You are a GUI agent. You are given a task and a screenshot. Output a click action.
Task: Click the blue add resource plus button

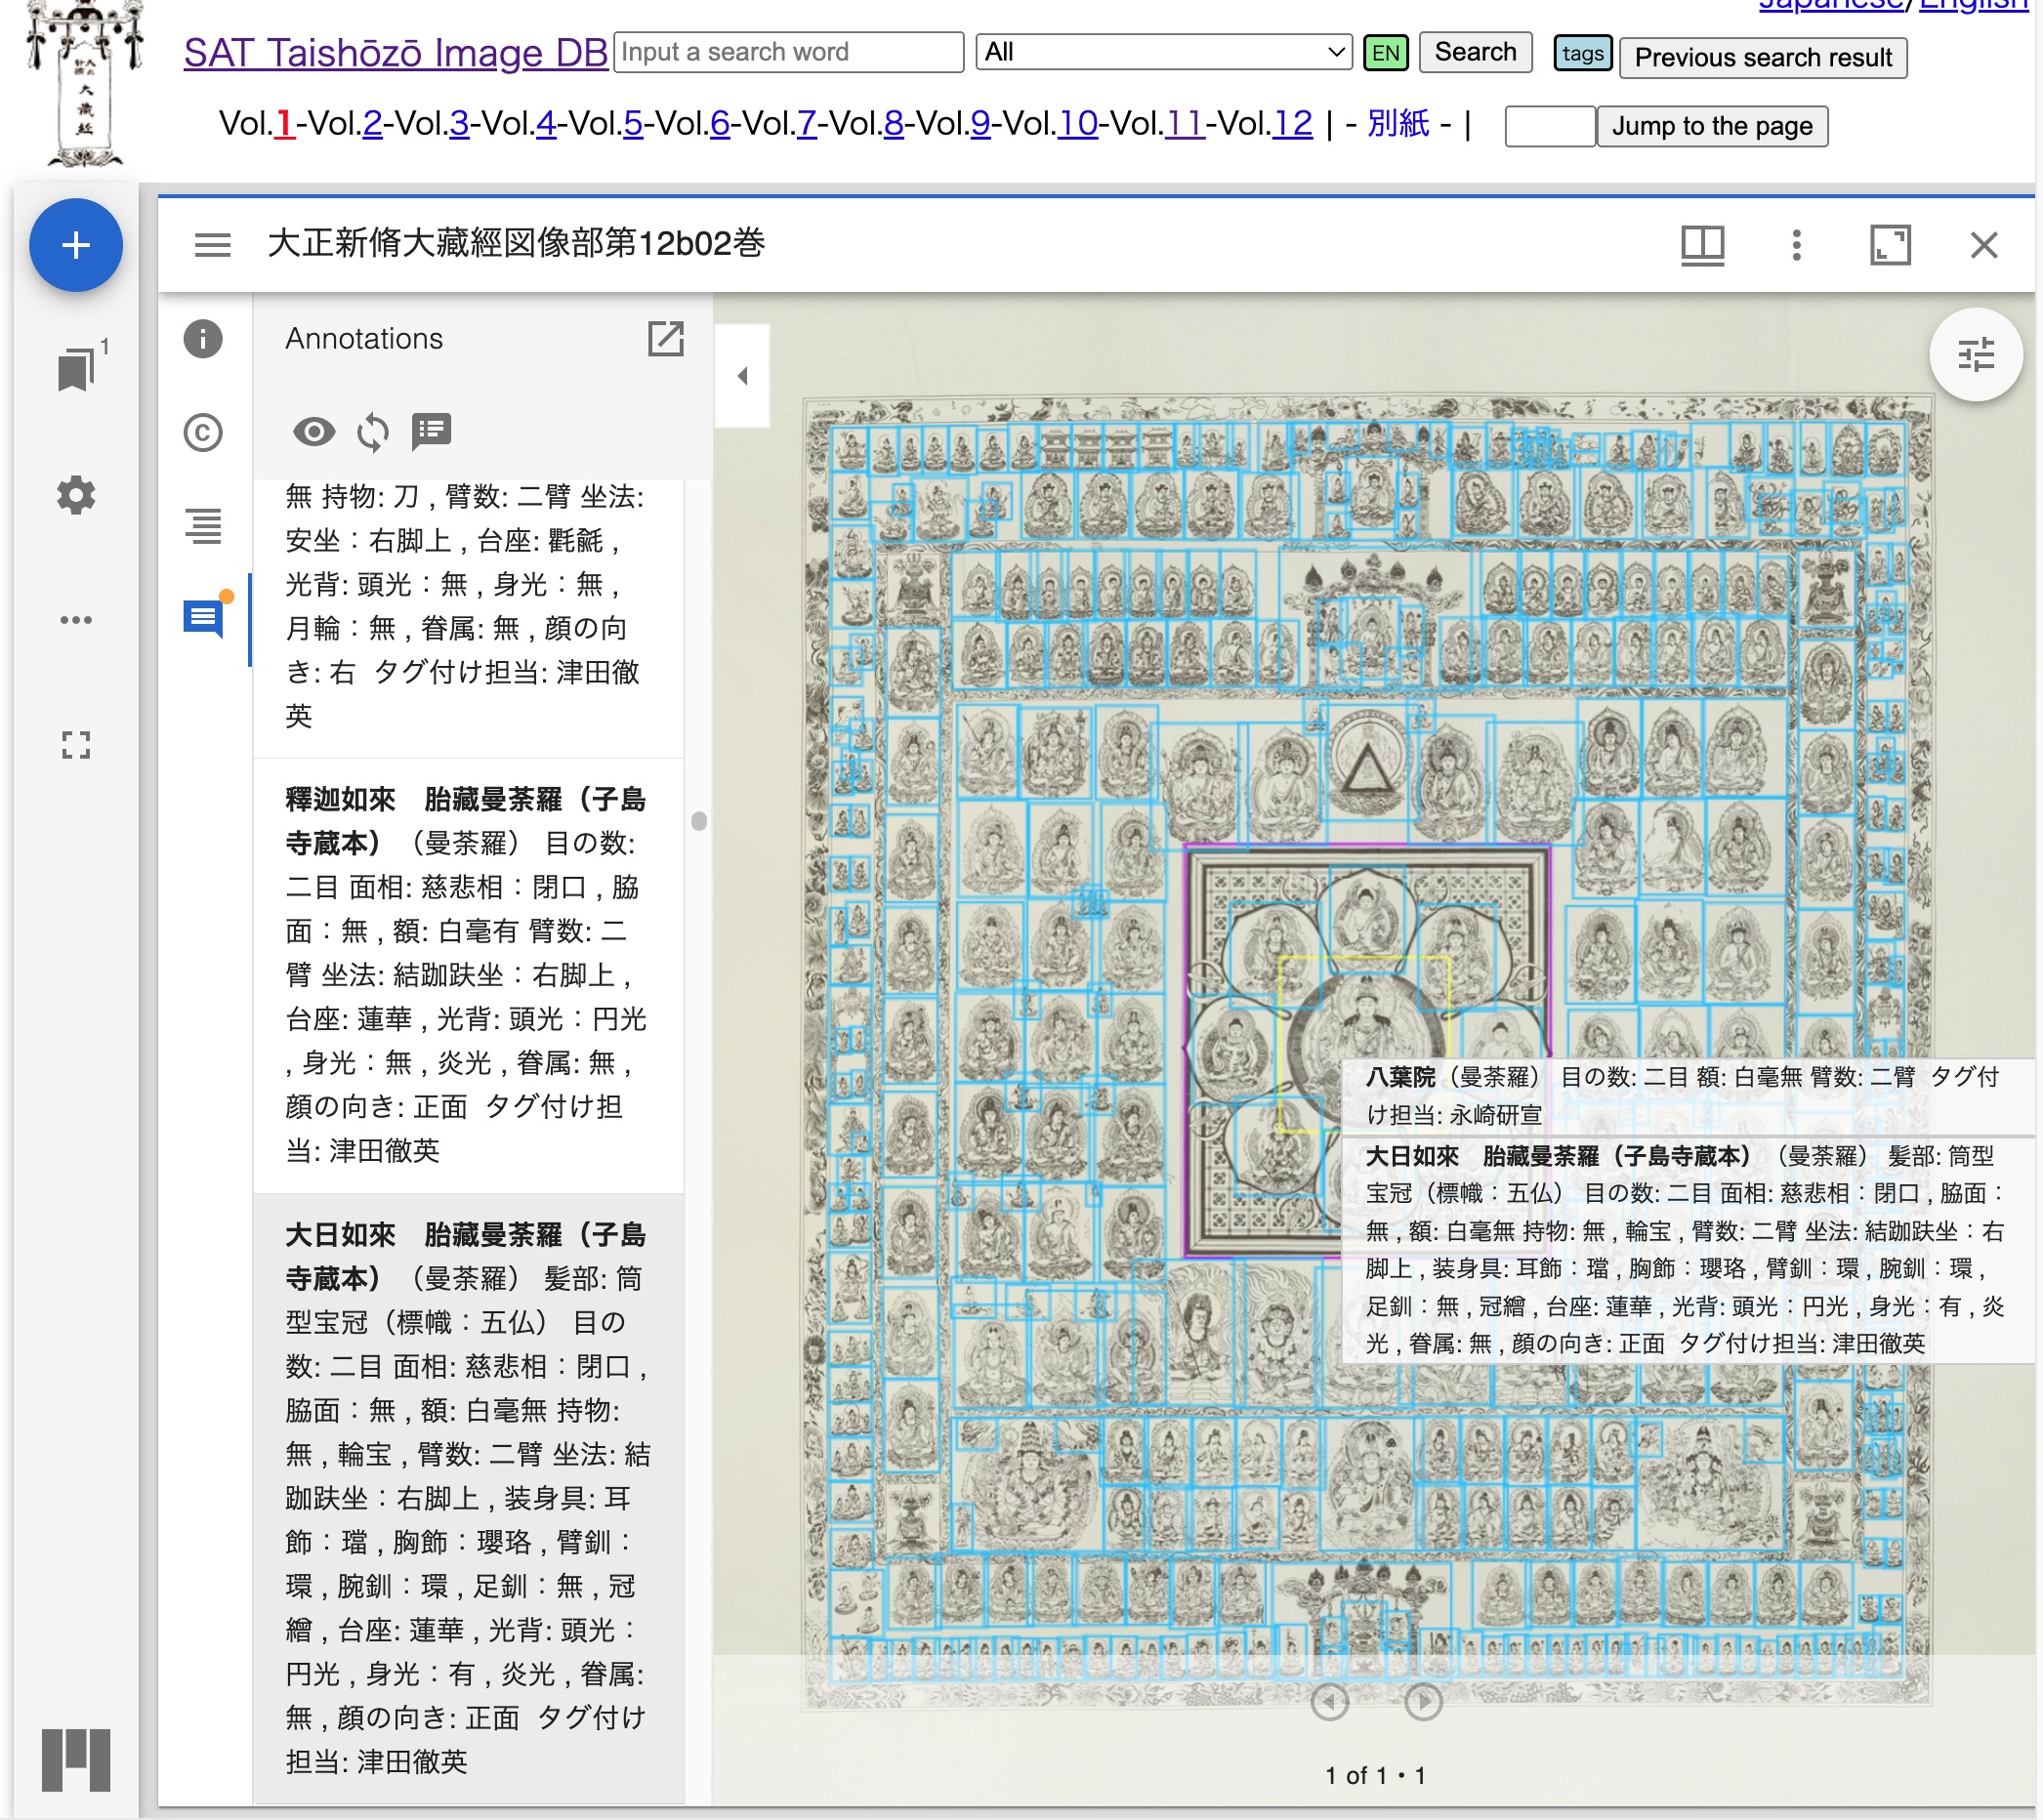[x=76, y=246]
